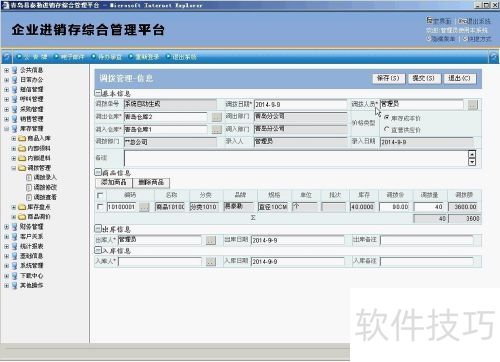This screenshot has width=500, height=362.
Task: Check the box for product row 10100001
Action: coord(100,207)
